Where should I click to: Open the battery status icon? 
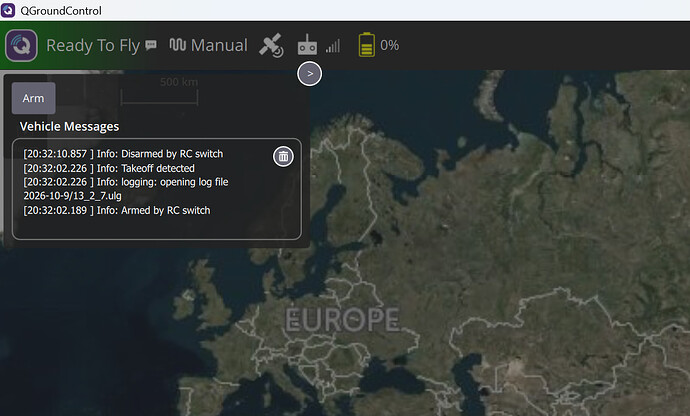pos(367,44)
